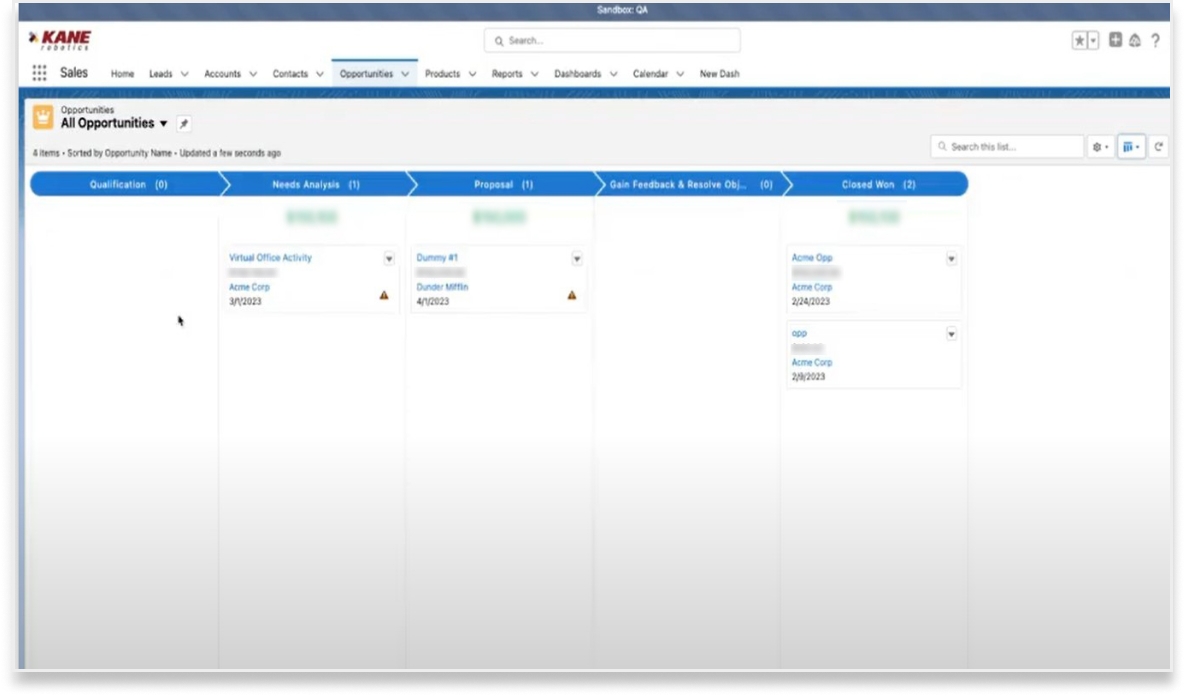The height and width of the screenshot is (696, 1185).
Task: Go to the New Dash tab
Action: click(719, 74)
